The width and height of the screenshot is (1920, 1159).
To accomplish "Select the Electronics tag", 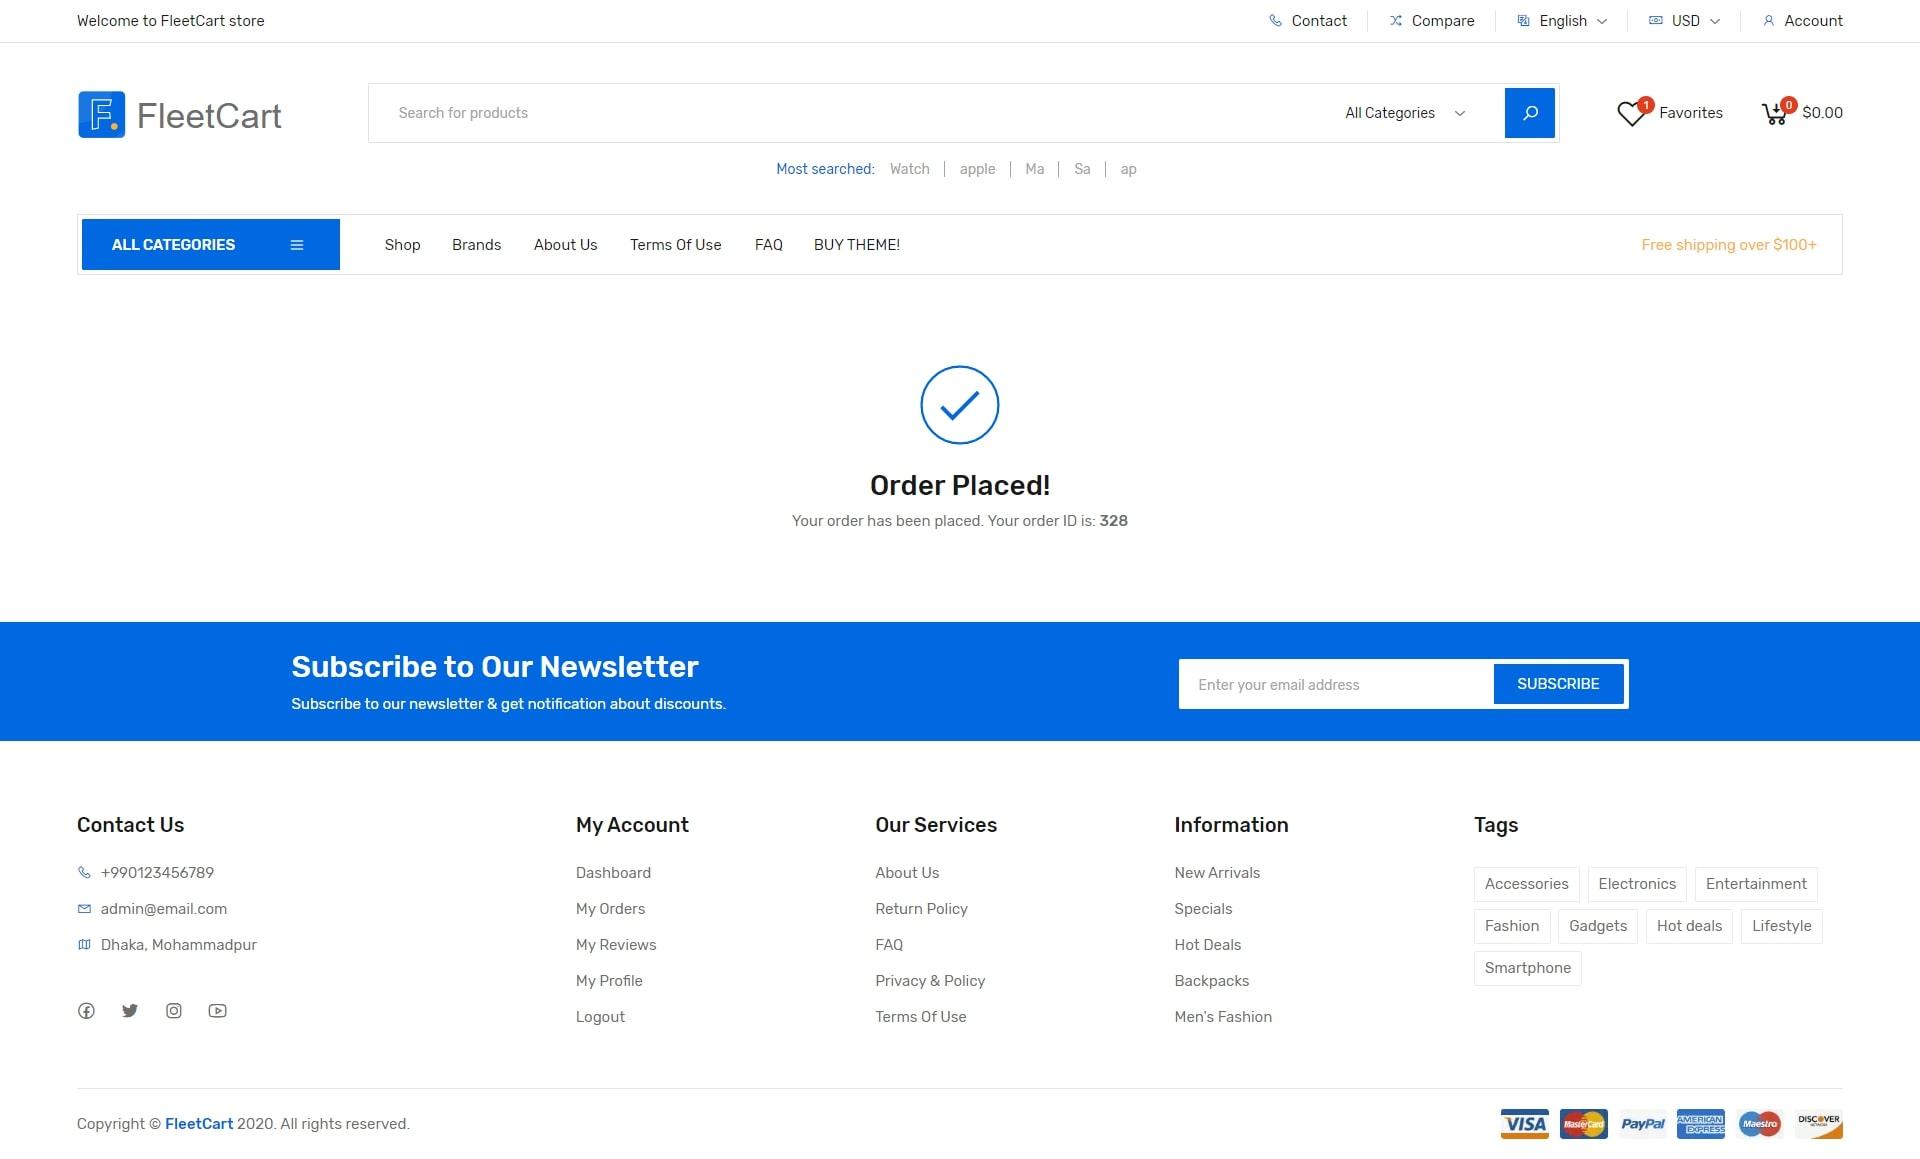I will [x=1636, y=884].
